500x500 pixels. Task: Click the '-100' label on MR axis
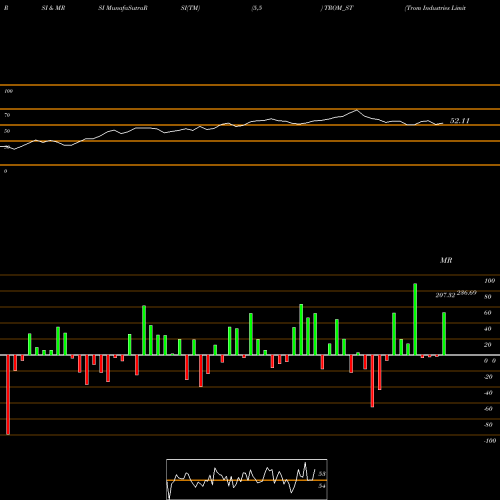(490, 441)
